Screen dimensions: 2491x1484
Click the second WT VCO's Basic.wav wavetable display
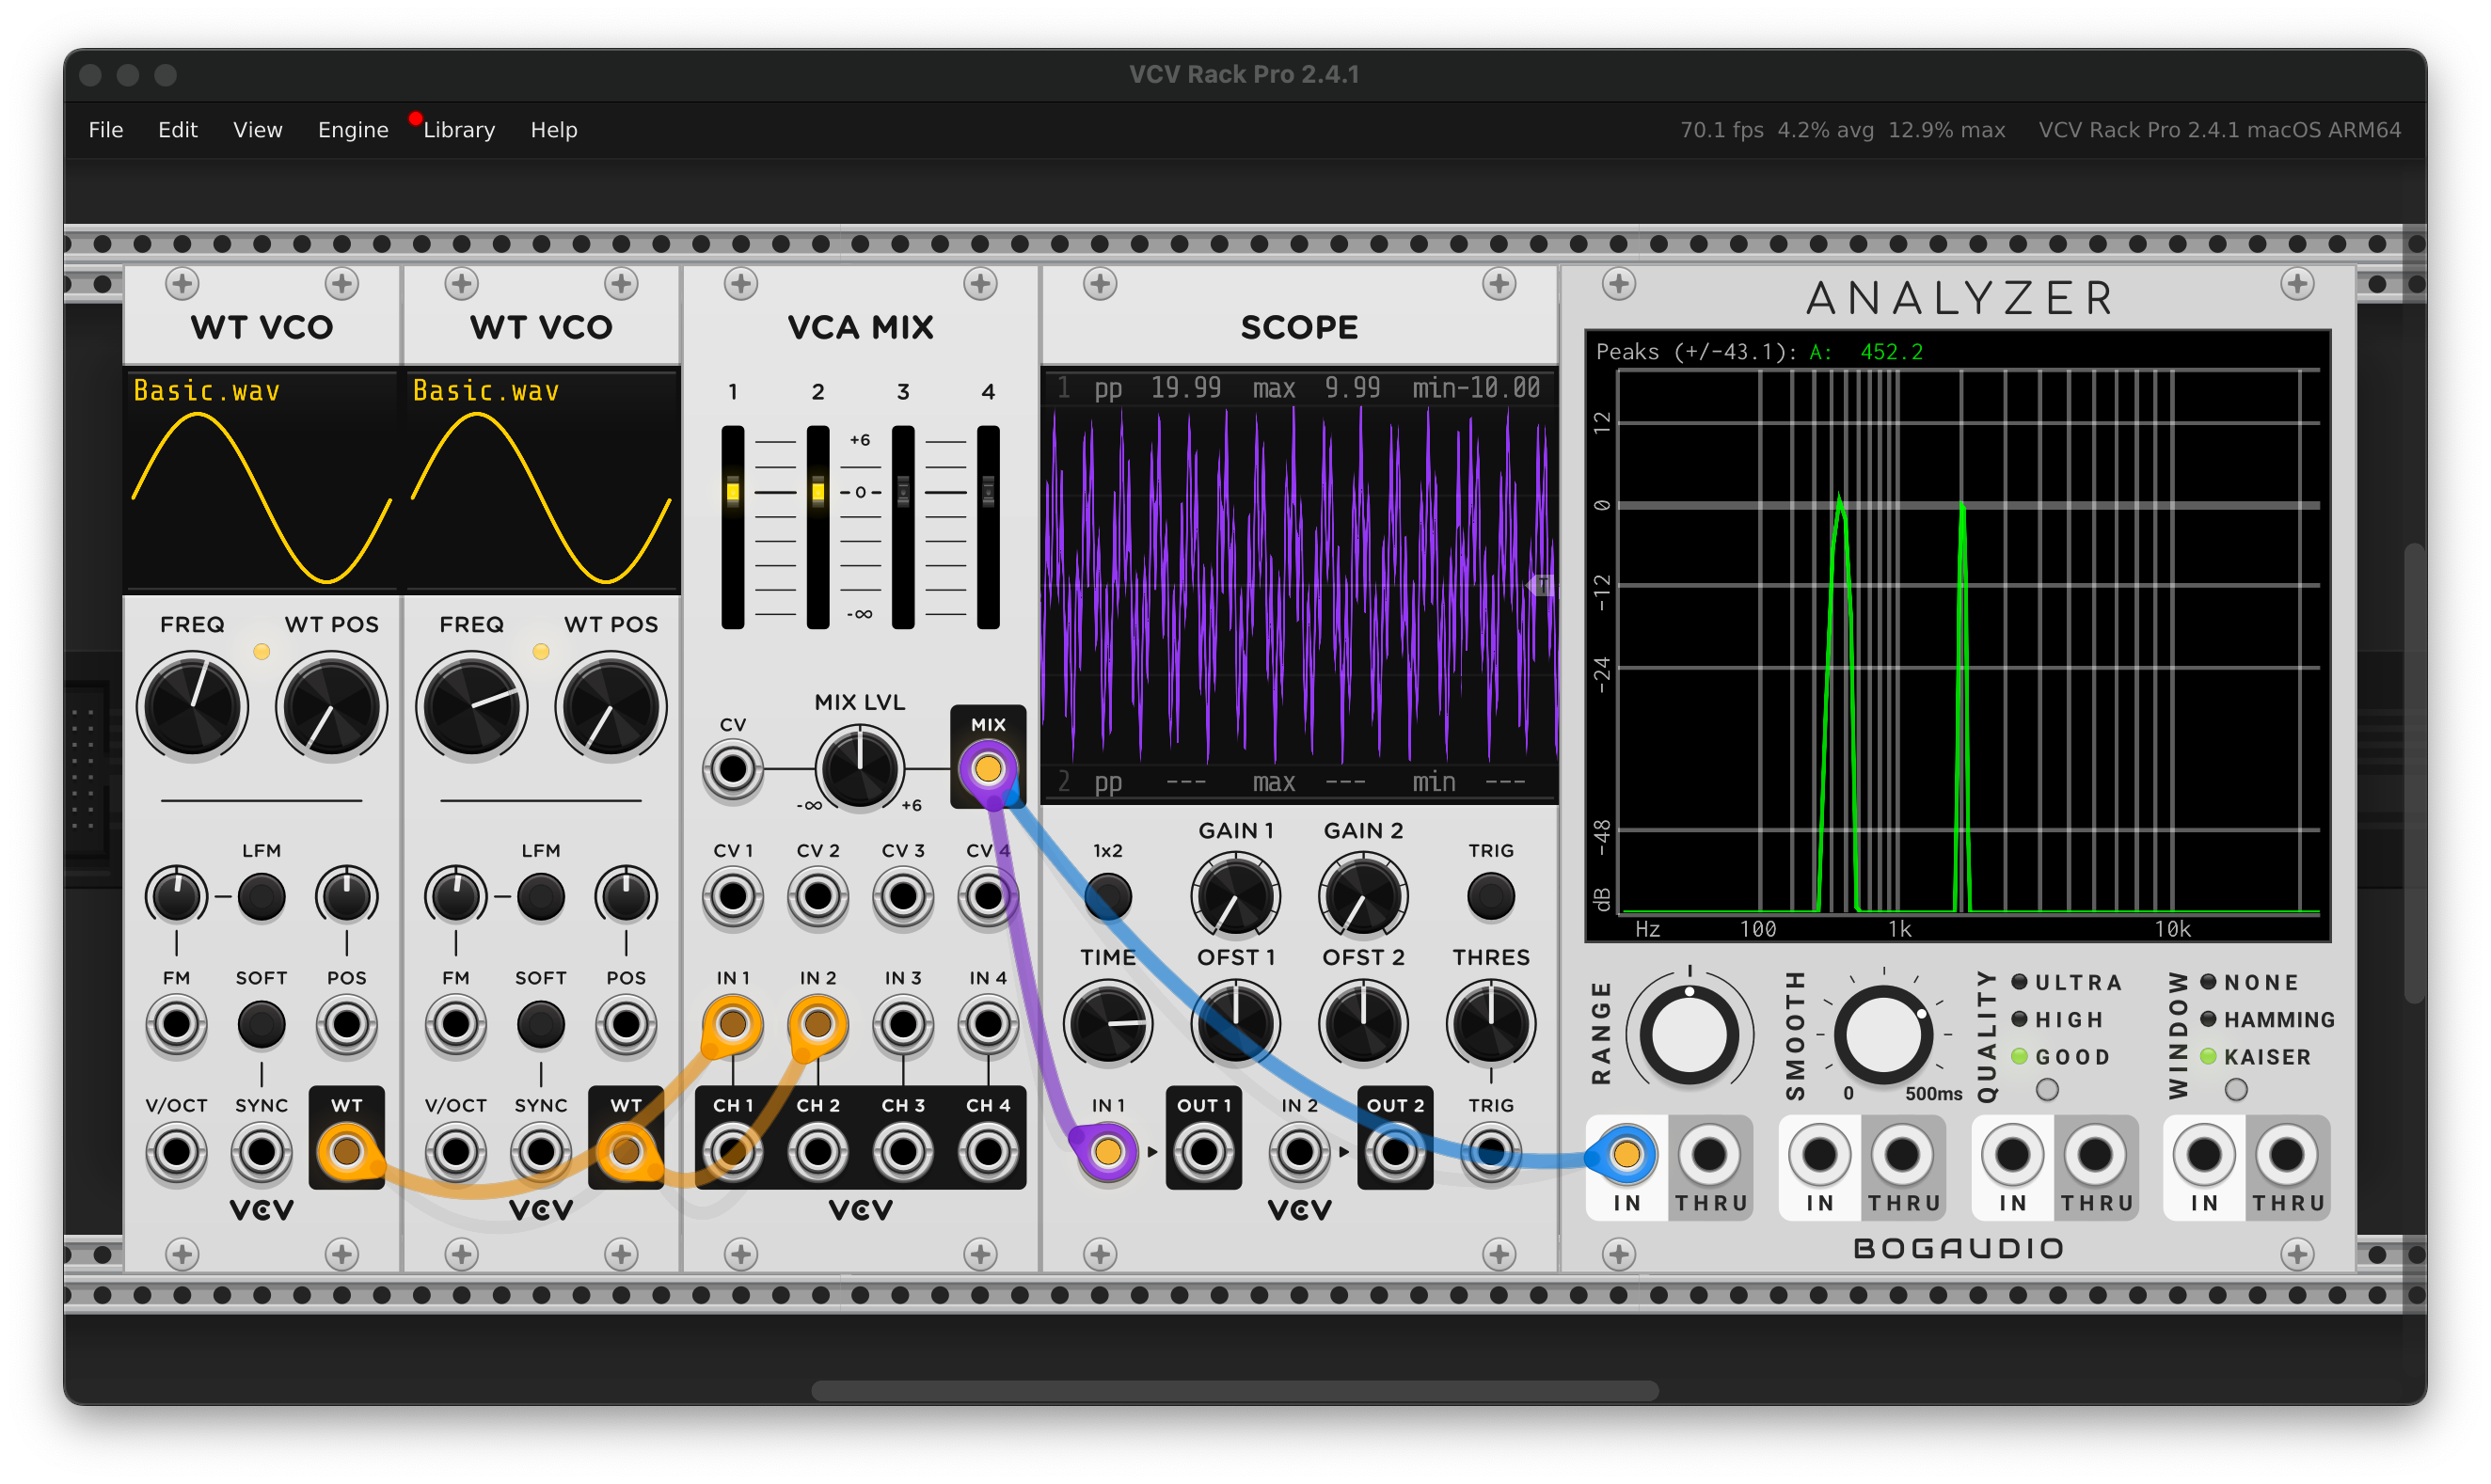click(x=541, y=480)
